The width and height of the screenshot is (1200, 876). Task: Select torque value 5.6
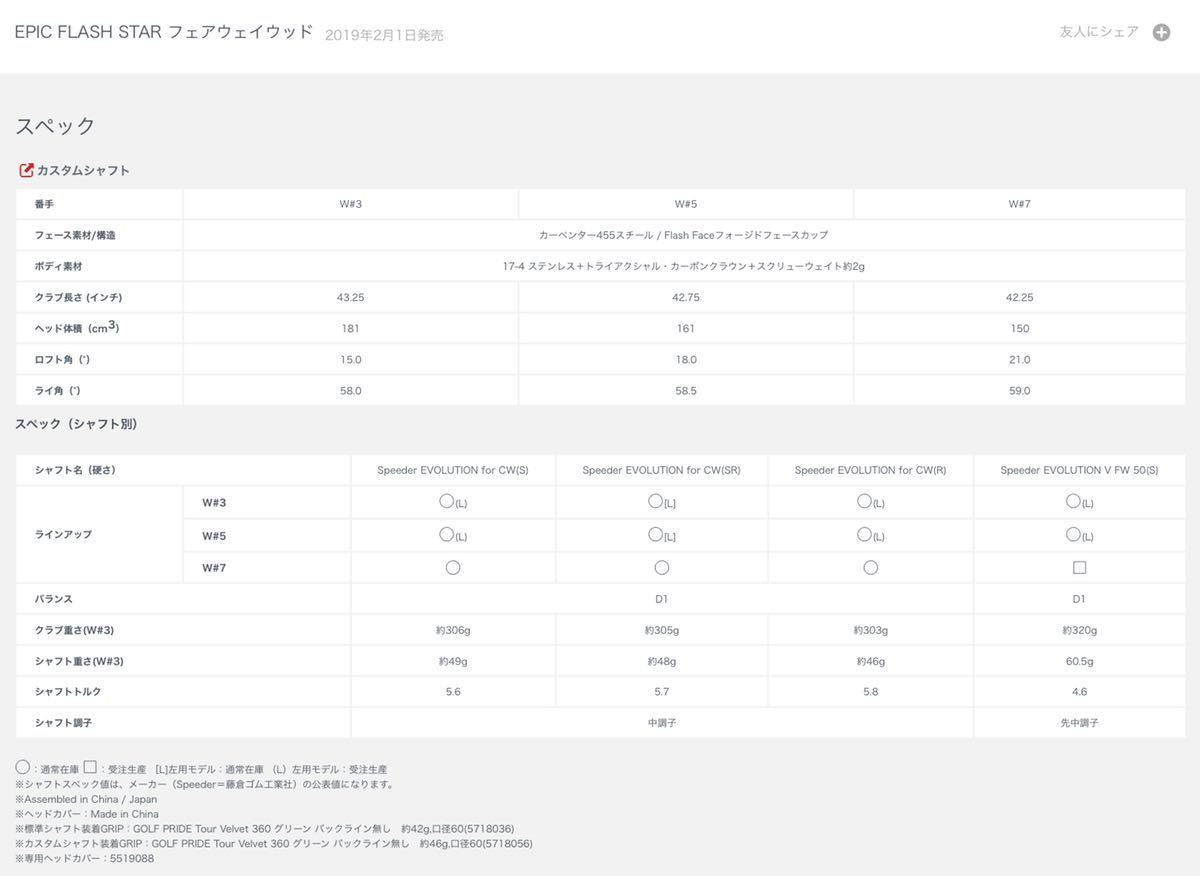click(x=453, y=691)
